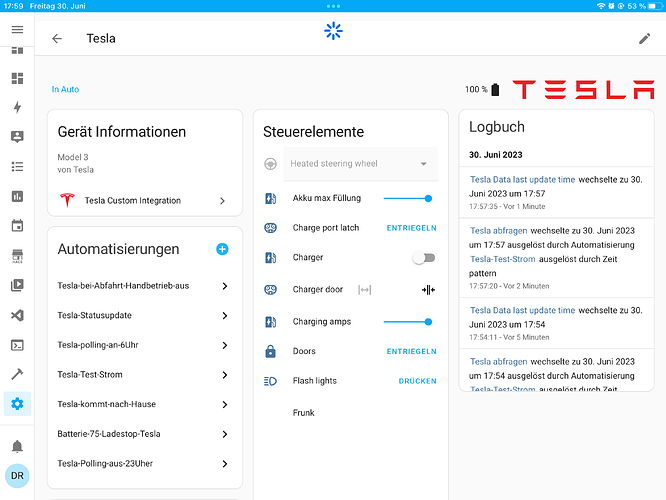Open Tesla Data last update time 17:54 link
Image resolution: width=666 pixels, height=500 pixels.
pyautogui.click(x=522, y=311)
